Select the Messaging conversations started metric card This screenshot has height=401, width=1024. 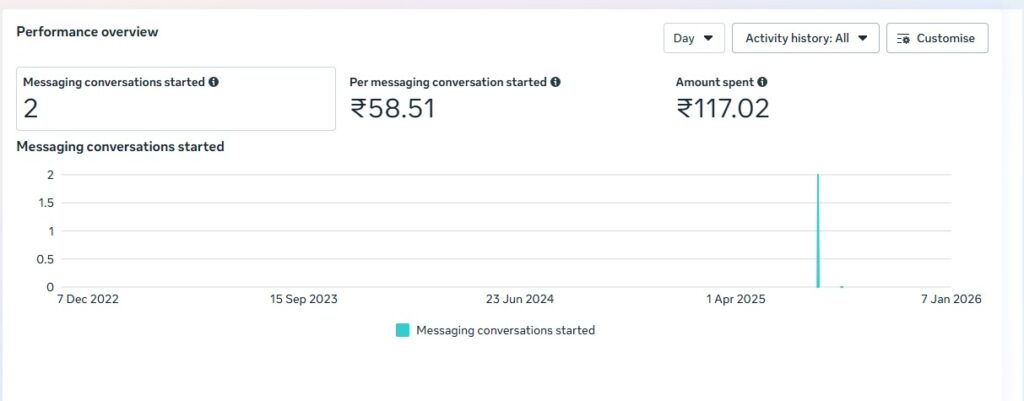pyautogui.click(x=176, y=98)
